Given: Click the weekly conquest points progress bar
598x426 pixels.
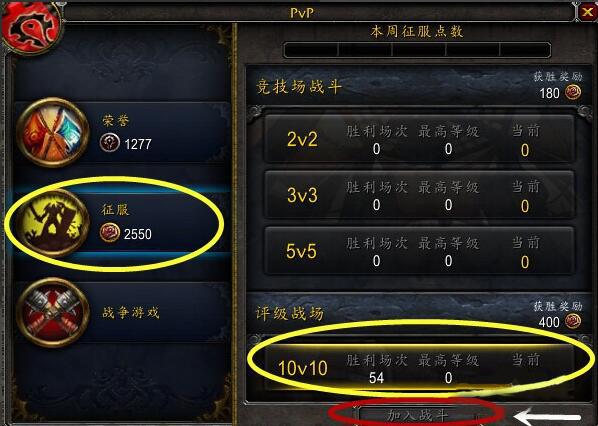Looking at the screenshot, I should [x=417, y=50].
